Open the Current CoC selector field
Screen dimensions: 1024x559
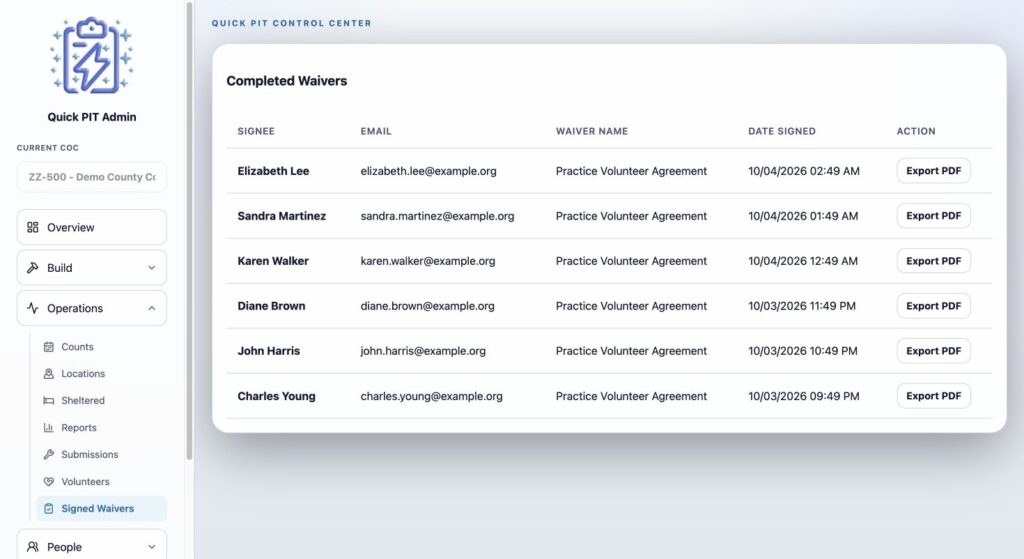(x=91, y=177)
